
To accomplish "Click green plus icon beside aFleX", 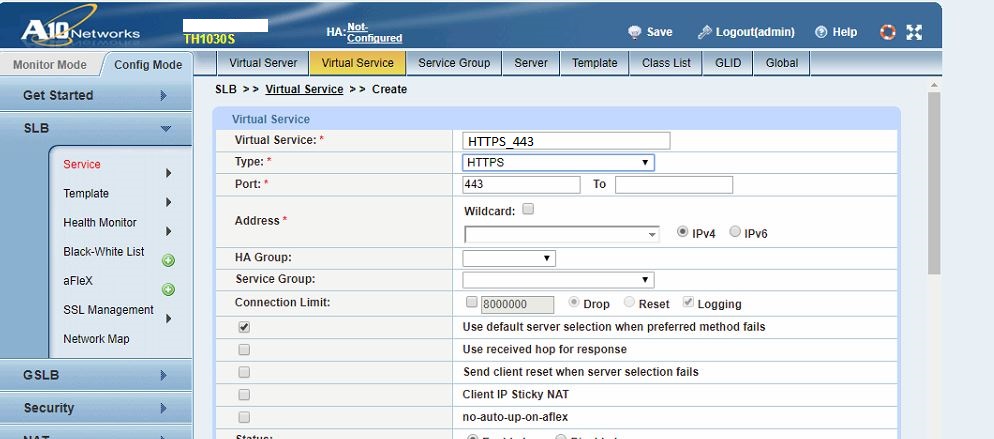I will click(x=168, y=290).
